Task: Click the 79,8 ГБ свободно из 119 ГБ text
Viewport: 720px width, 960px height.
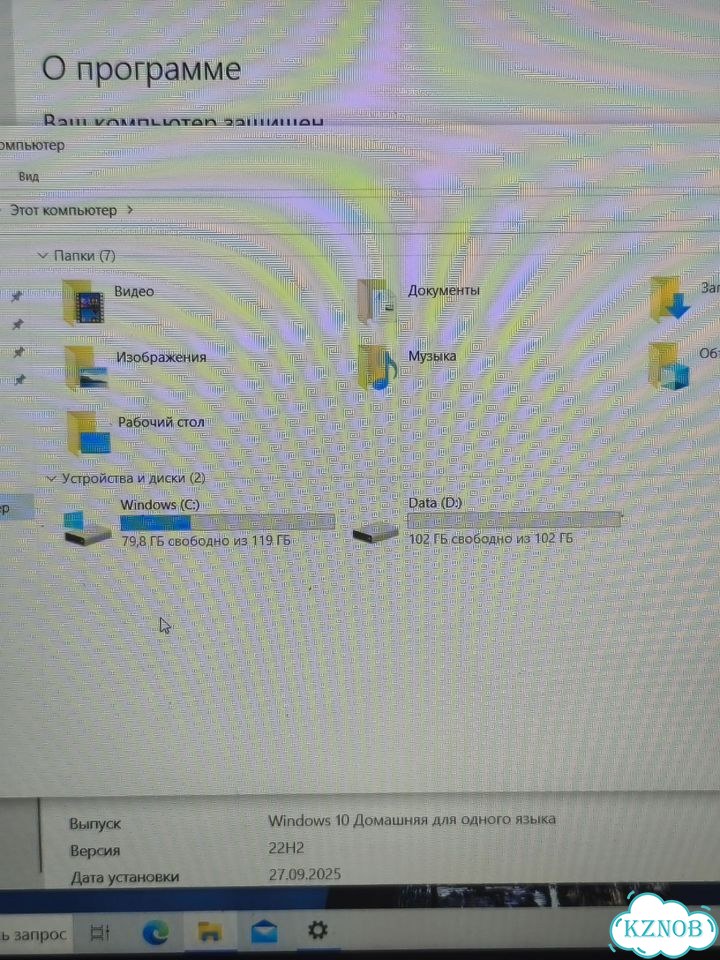Action: [206, 541]
